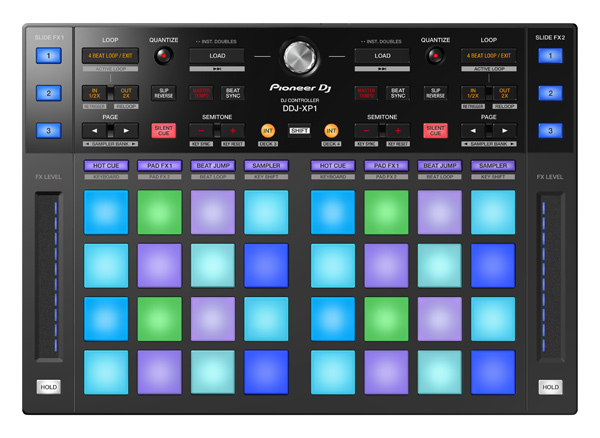This screenshot has width=600, height=438.
Task: Click OUT 2X on the right deck
Action: click(504, 93)
